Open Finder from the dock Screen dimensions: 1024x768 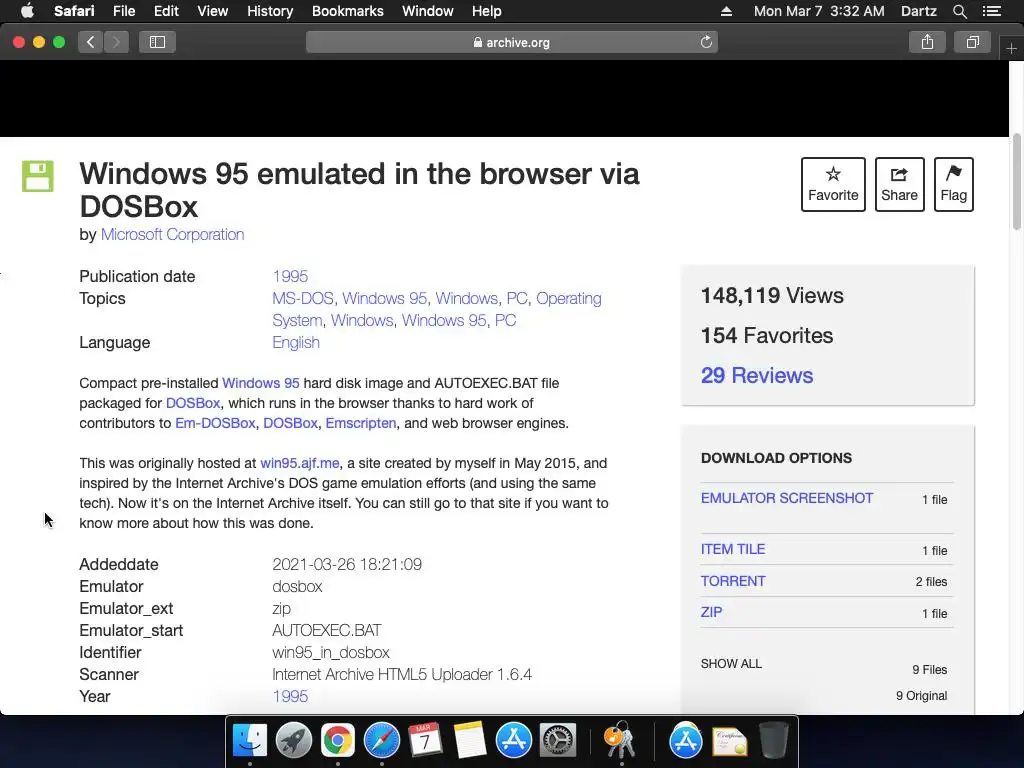(x=250, y=741)
